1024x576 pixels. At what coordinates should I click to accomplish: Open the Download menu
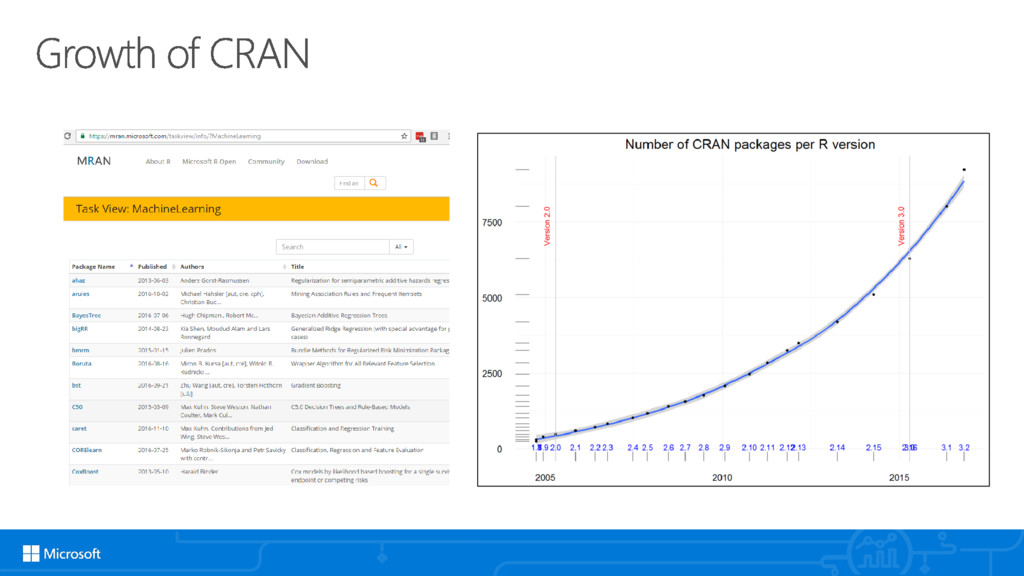[x=312, y=161]
